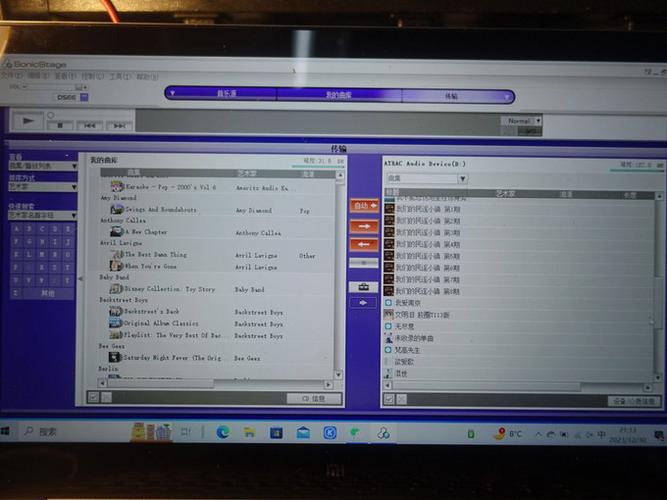Image resolution: width=667 pixels, height=500 pixels.
Task: Collapse the left sidebar with the arrow
Action: [x=81, y=279]
